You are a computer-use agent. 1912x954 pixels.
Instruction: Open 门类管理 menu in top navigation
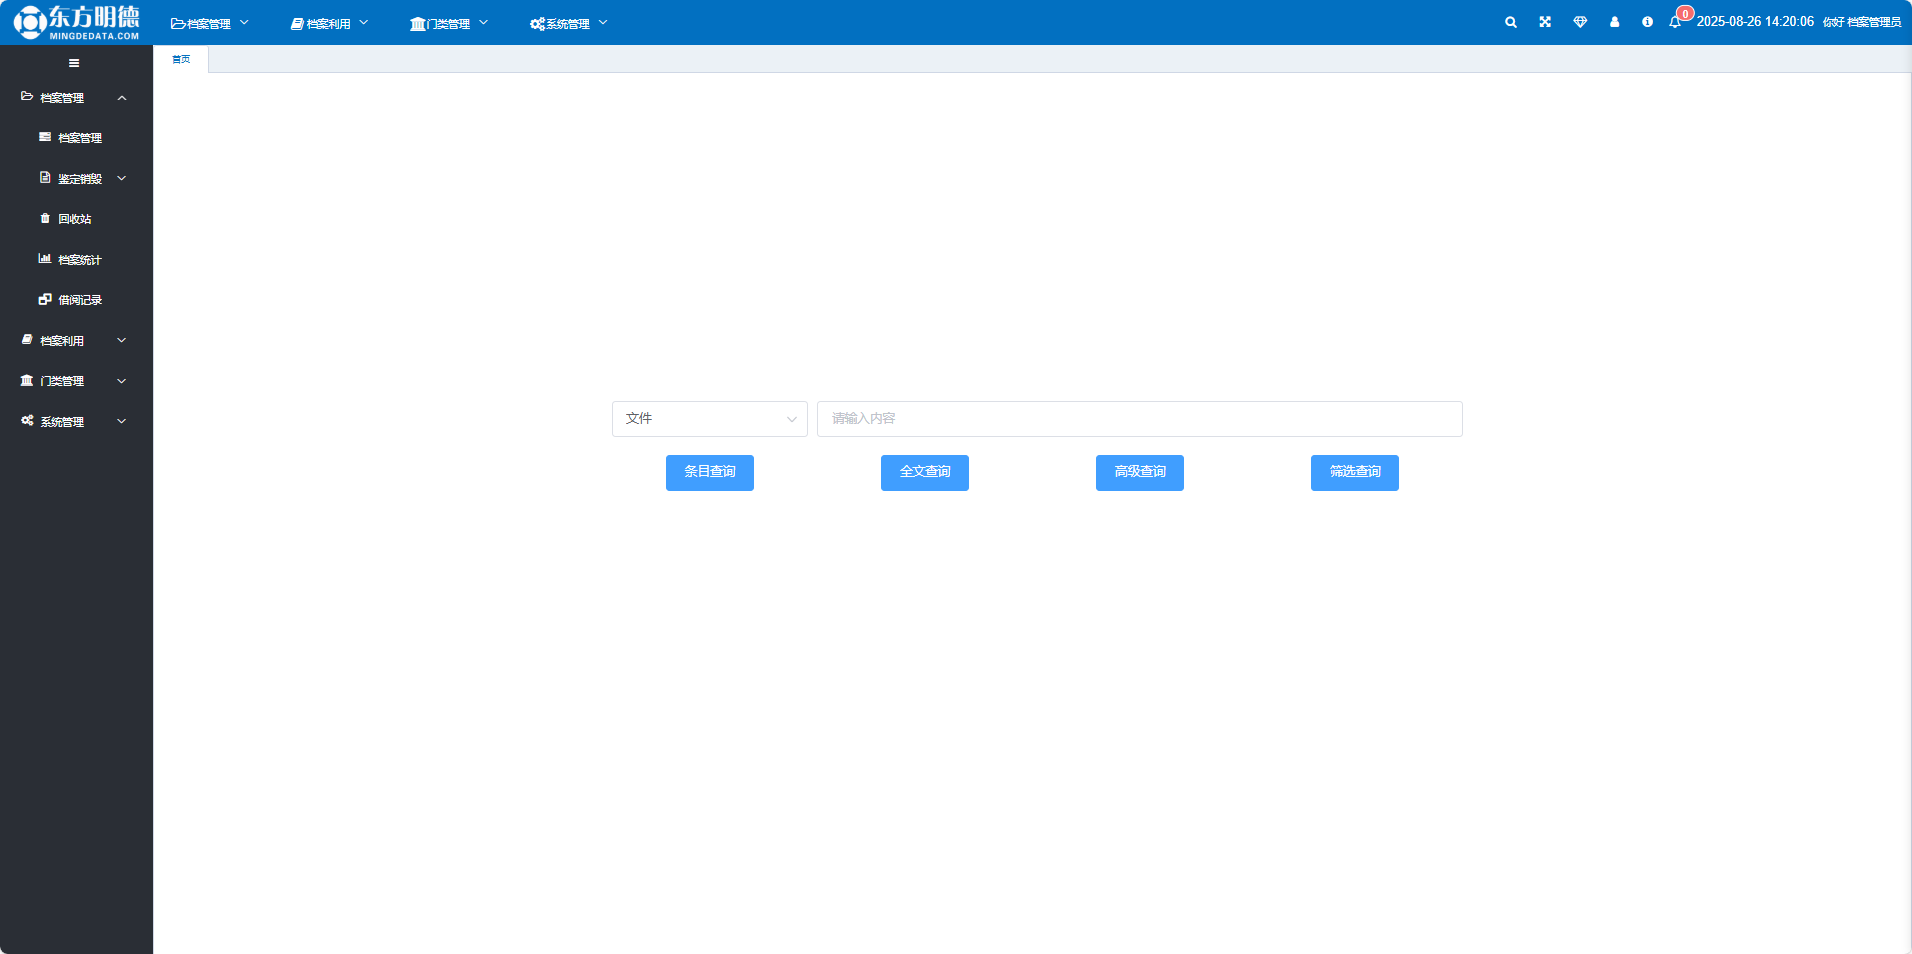click(x=448, y=23)
